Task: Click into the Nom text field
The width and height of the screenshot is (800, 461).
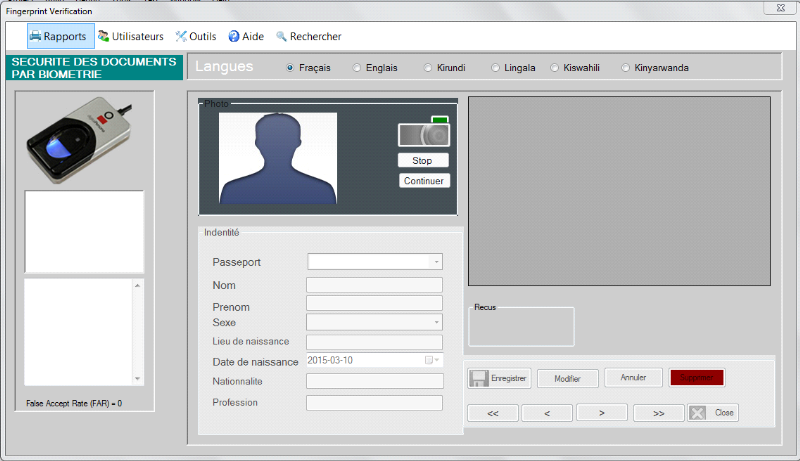Action: (374, 285)
